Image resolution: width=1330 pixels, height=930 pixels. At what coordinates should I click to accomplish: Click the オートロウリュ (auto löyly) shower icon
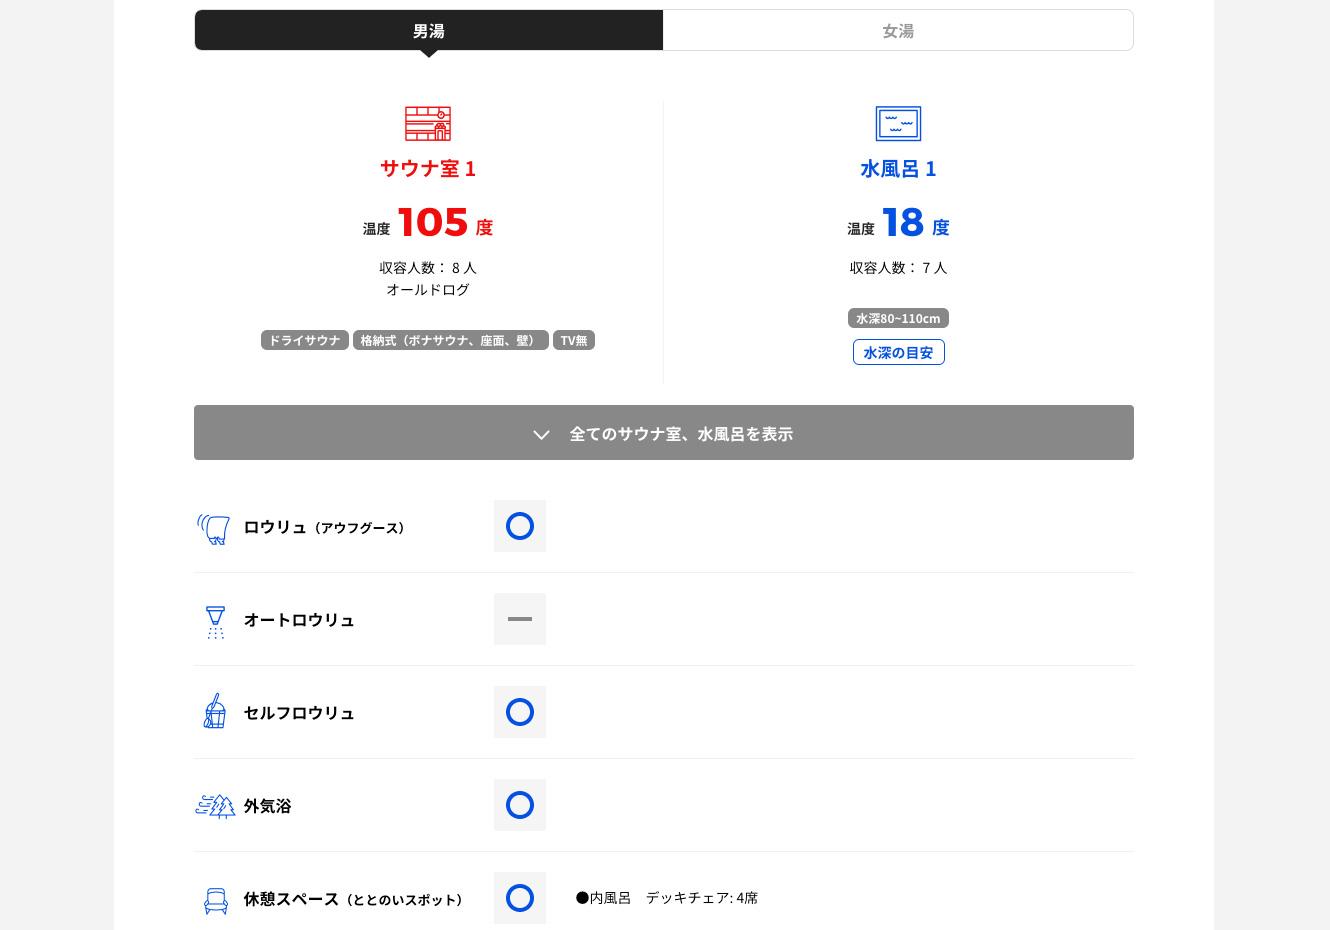(215, 622)
